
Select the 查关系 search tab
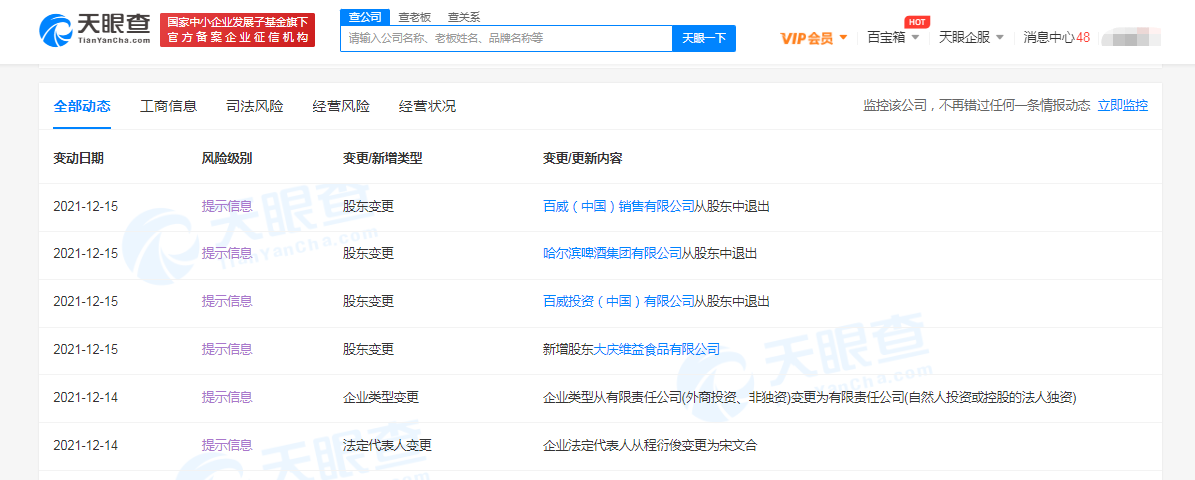[x=464, y=17]
